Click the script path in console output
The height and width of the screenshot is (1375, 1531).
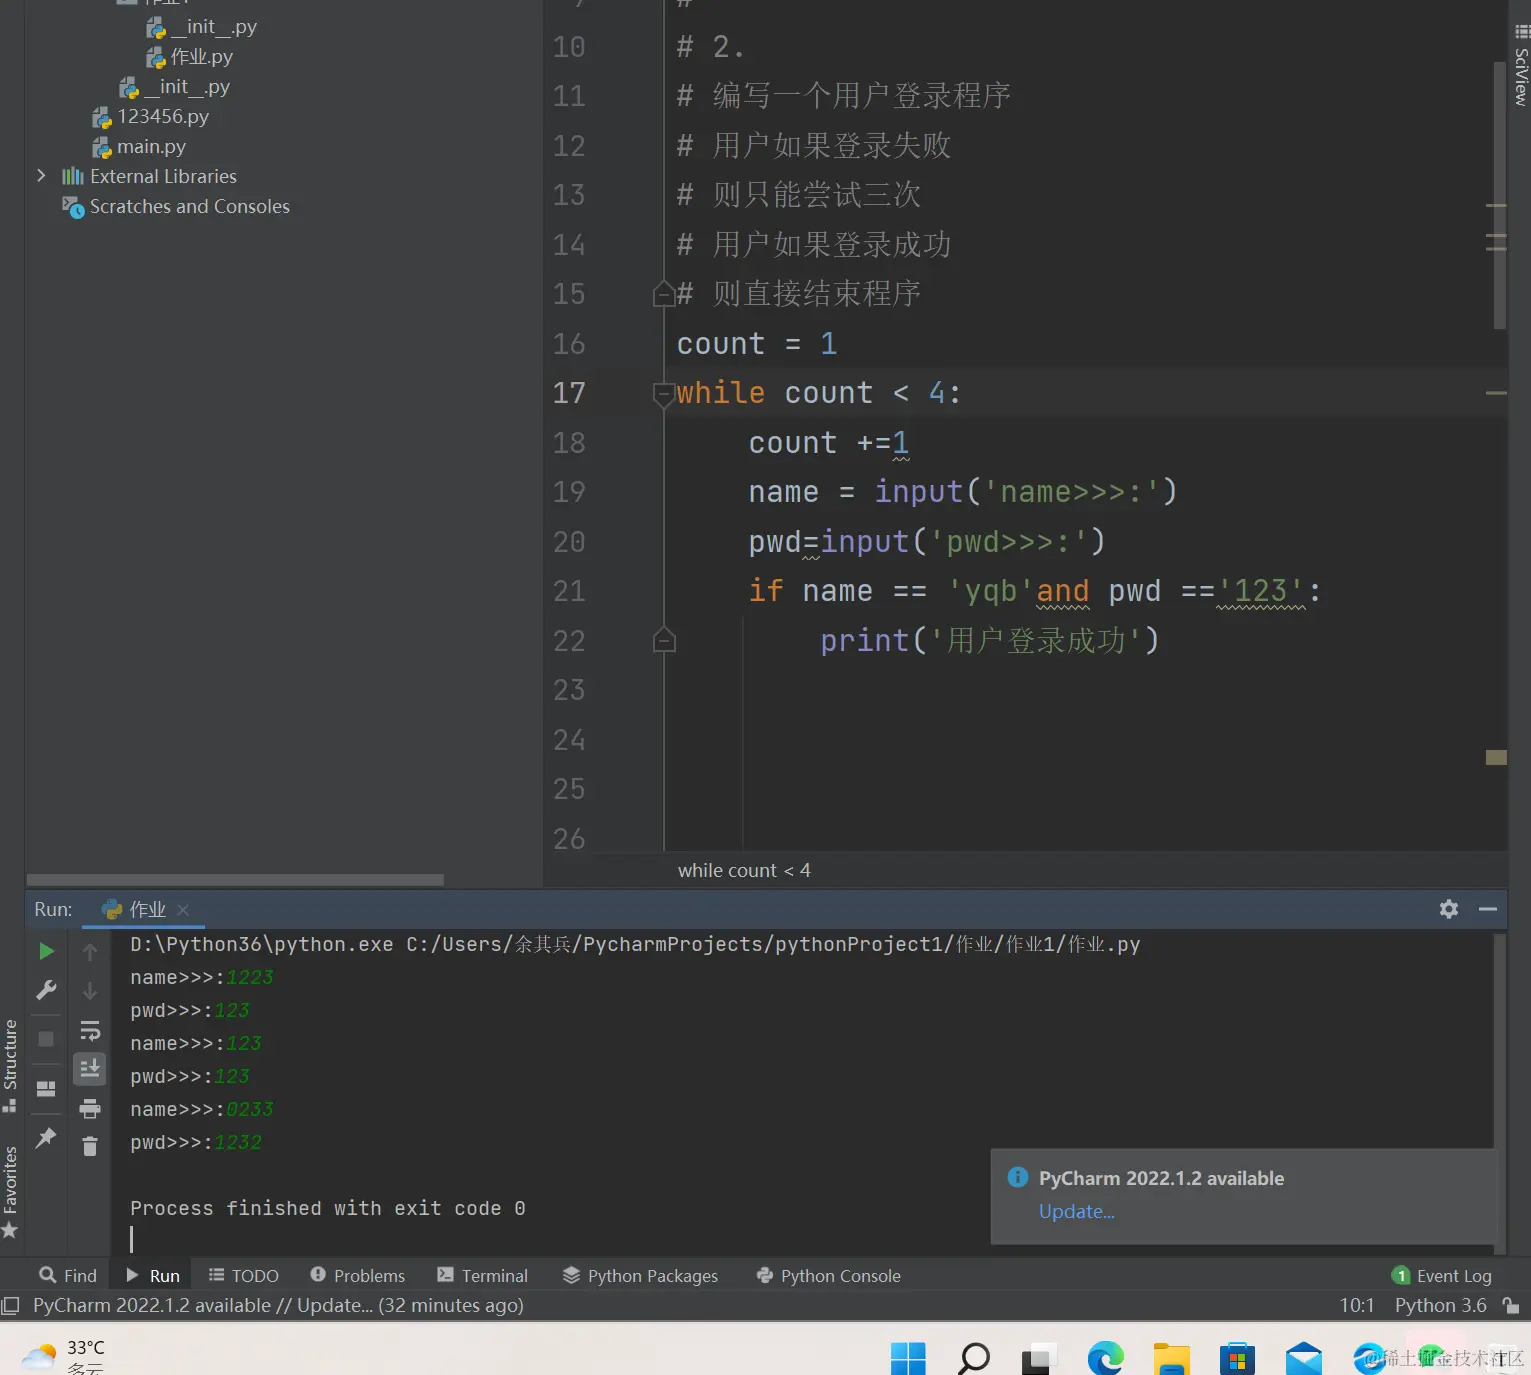click(773, 945)
